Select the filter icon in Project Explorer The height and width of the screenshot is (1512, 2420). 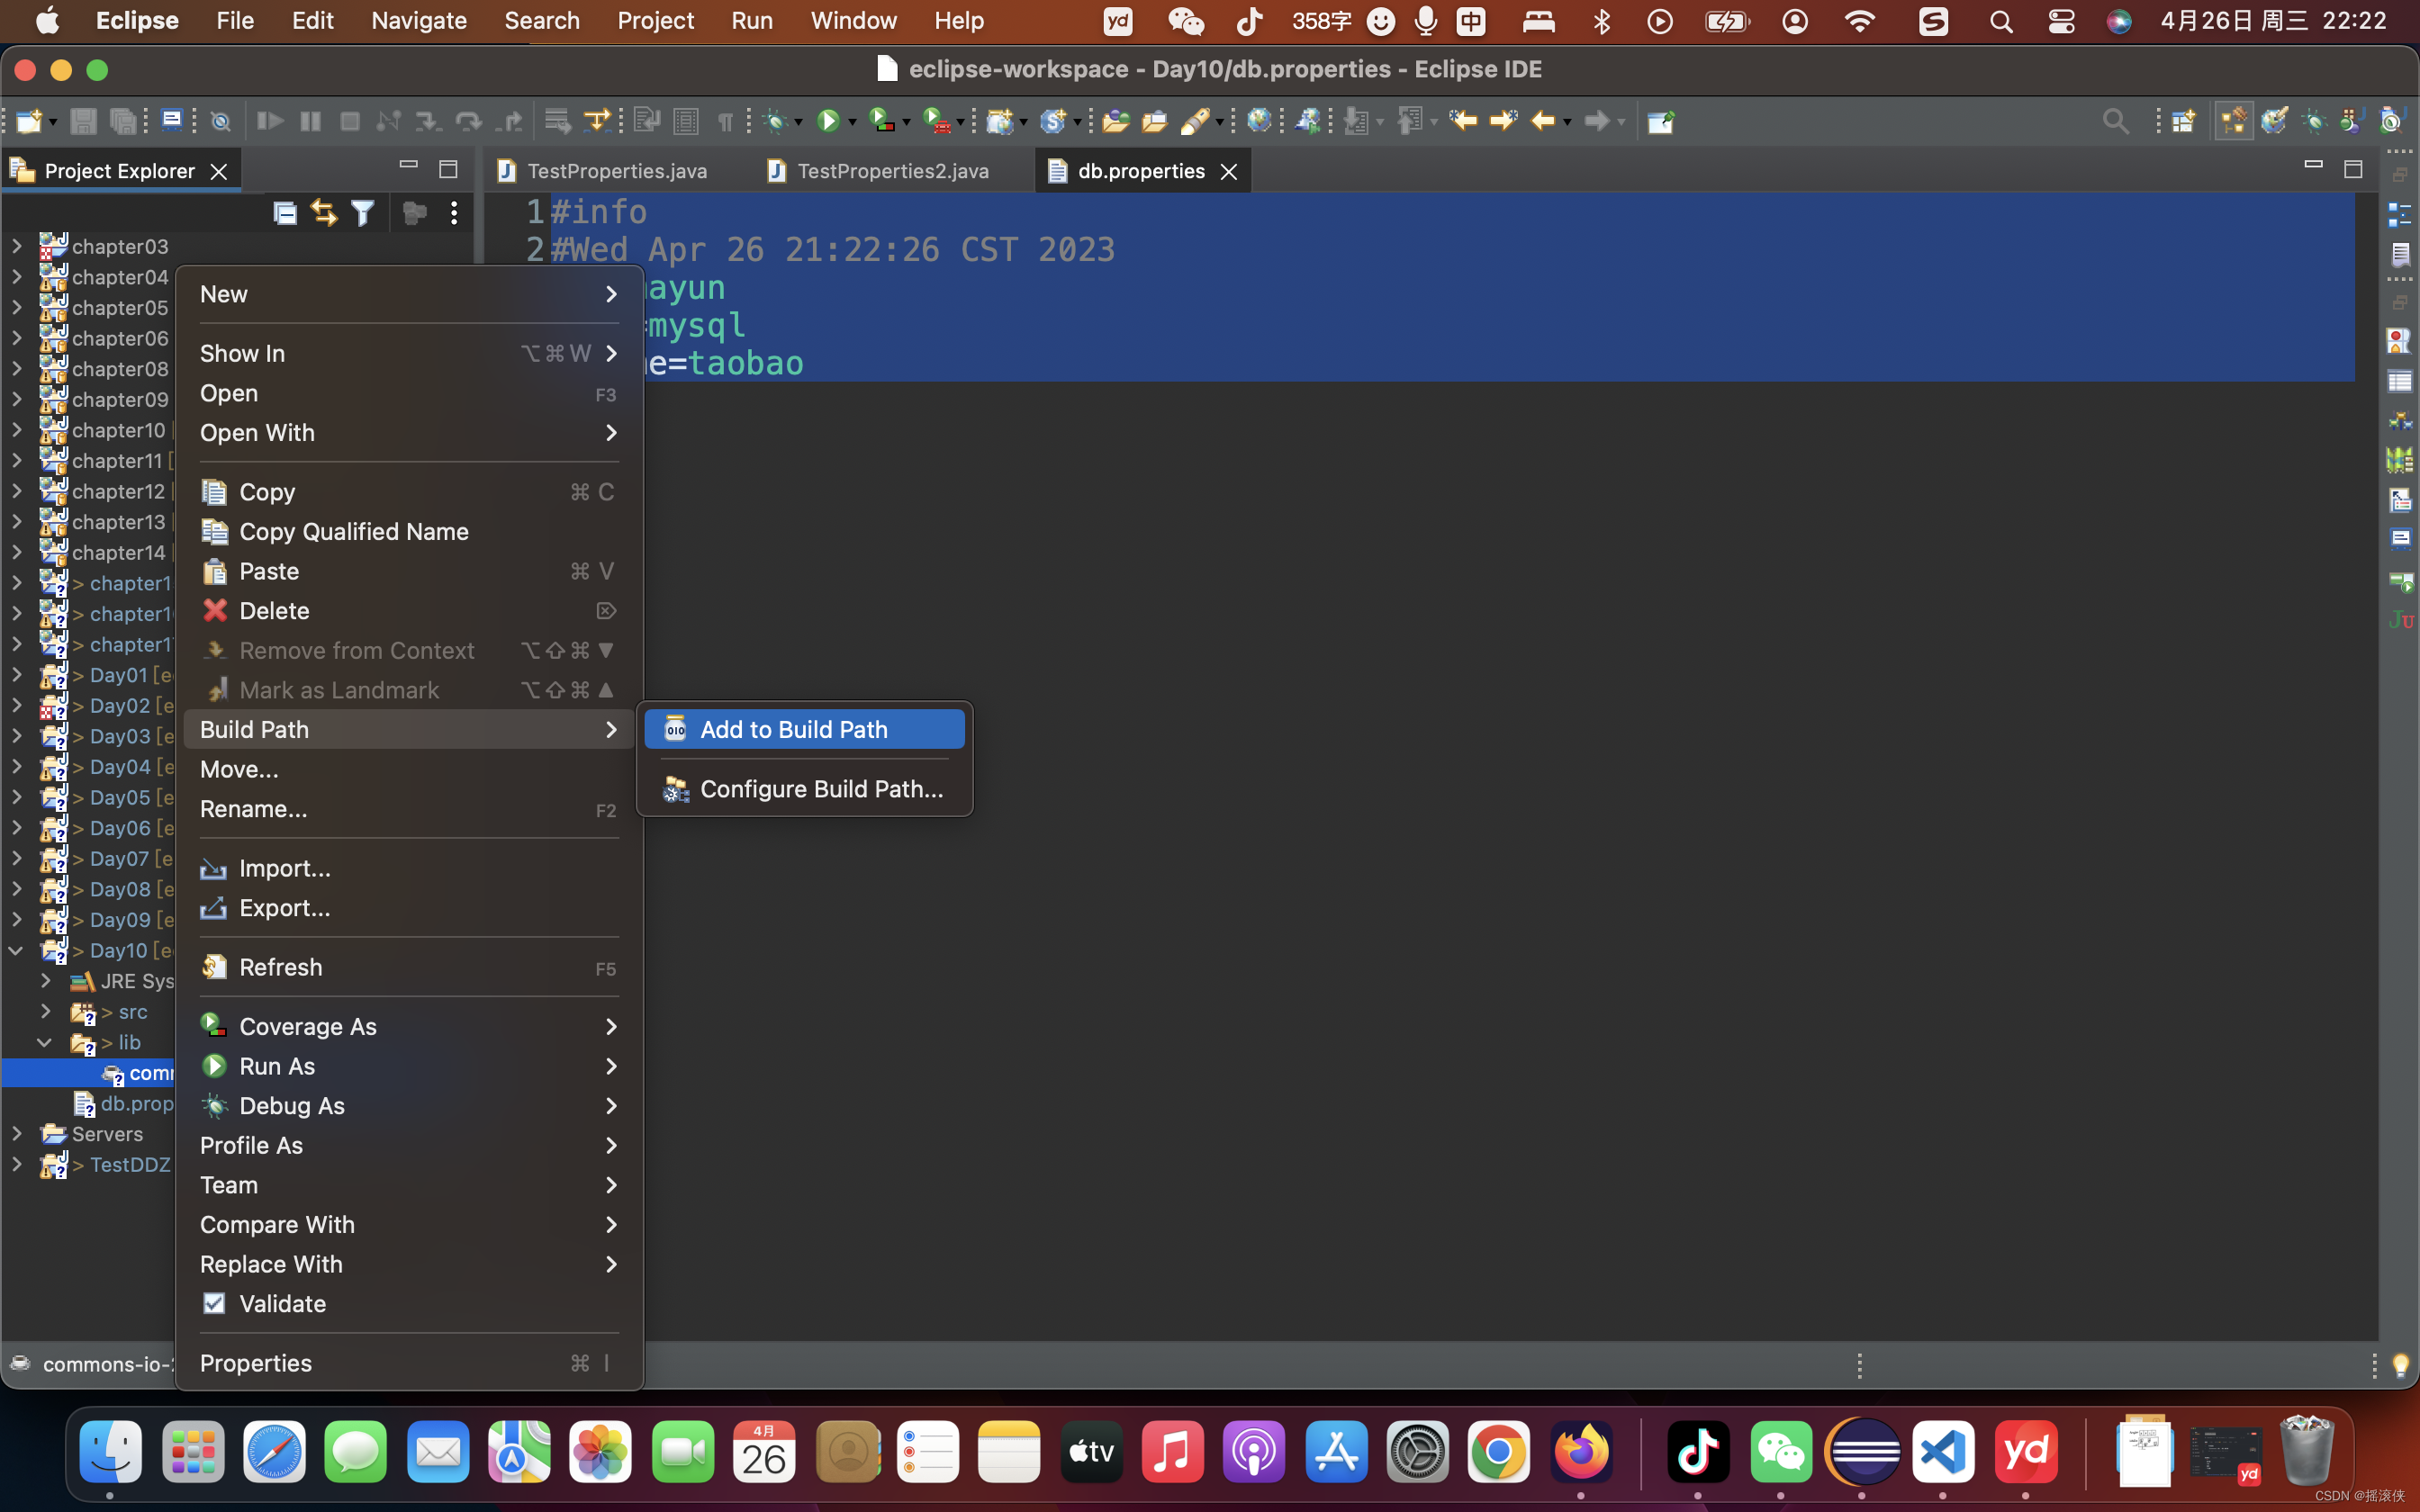361,212
